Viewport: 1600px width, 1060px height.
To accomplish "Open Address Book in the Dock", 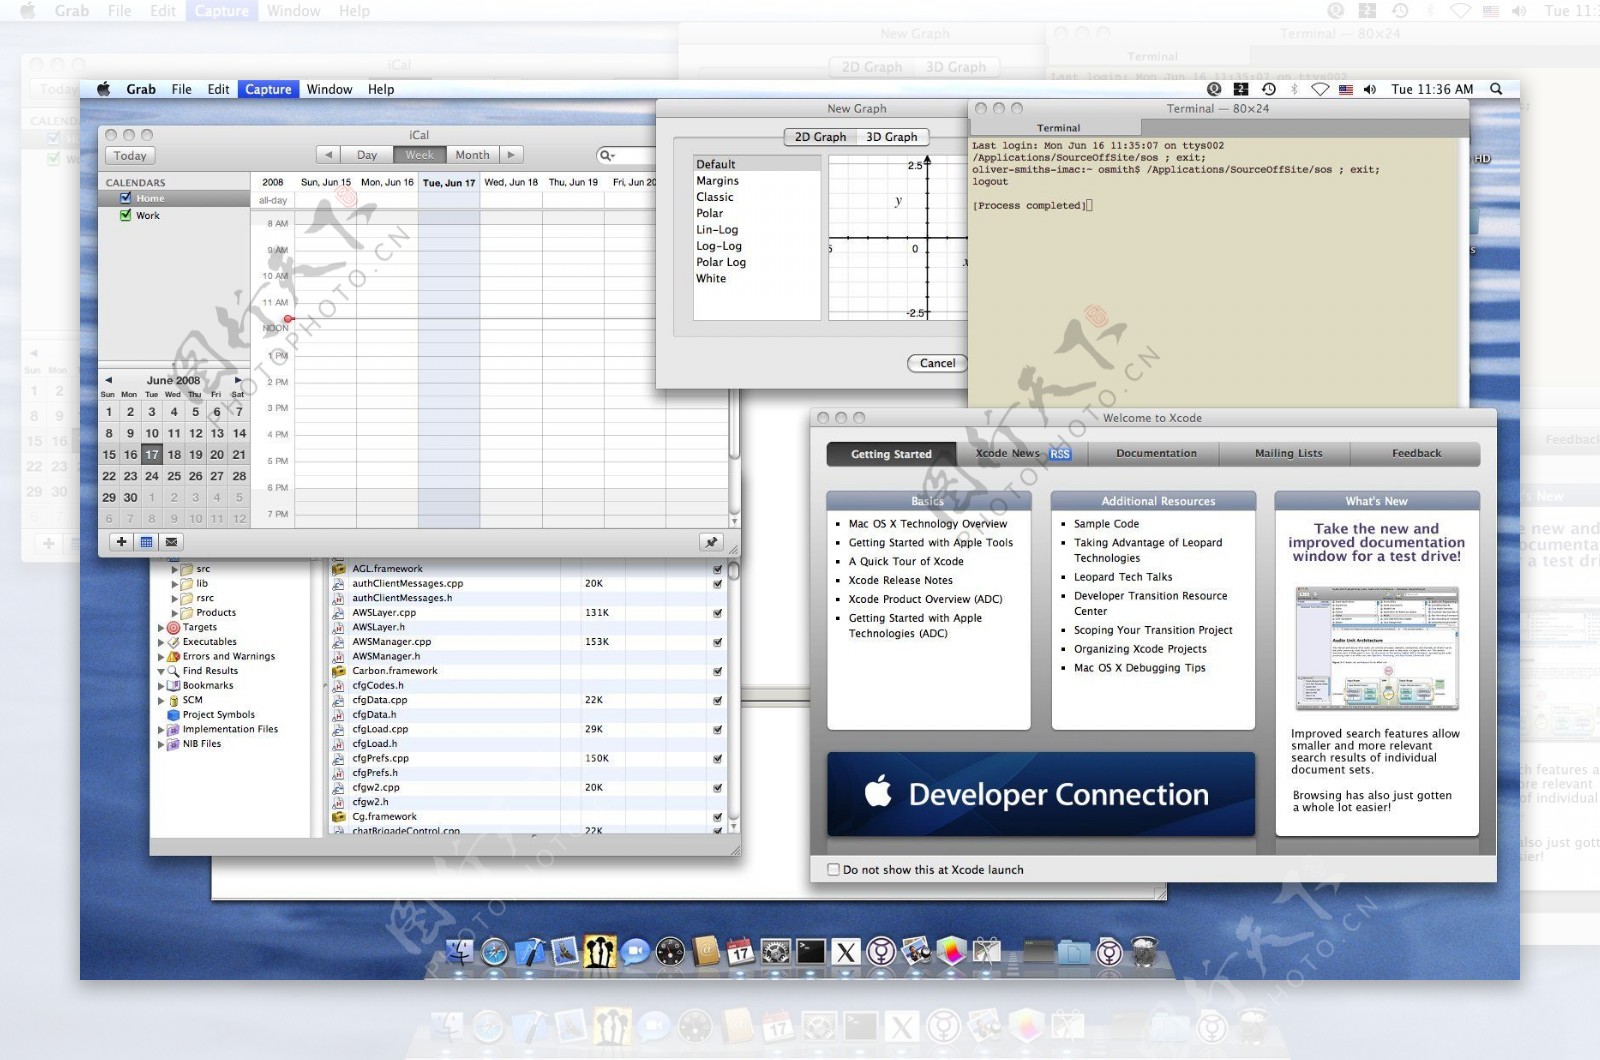I will pyautogui.click(x=705, y=951).
